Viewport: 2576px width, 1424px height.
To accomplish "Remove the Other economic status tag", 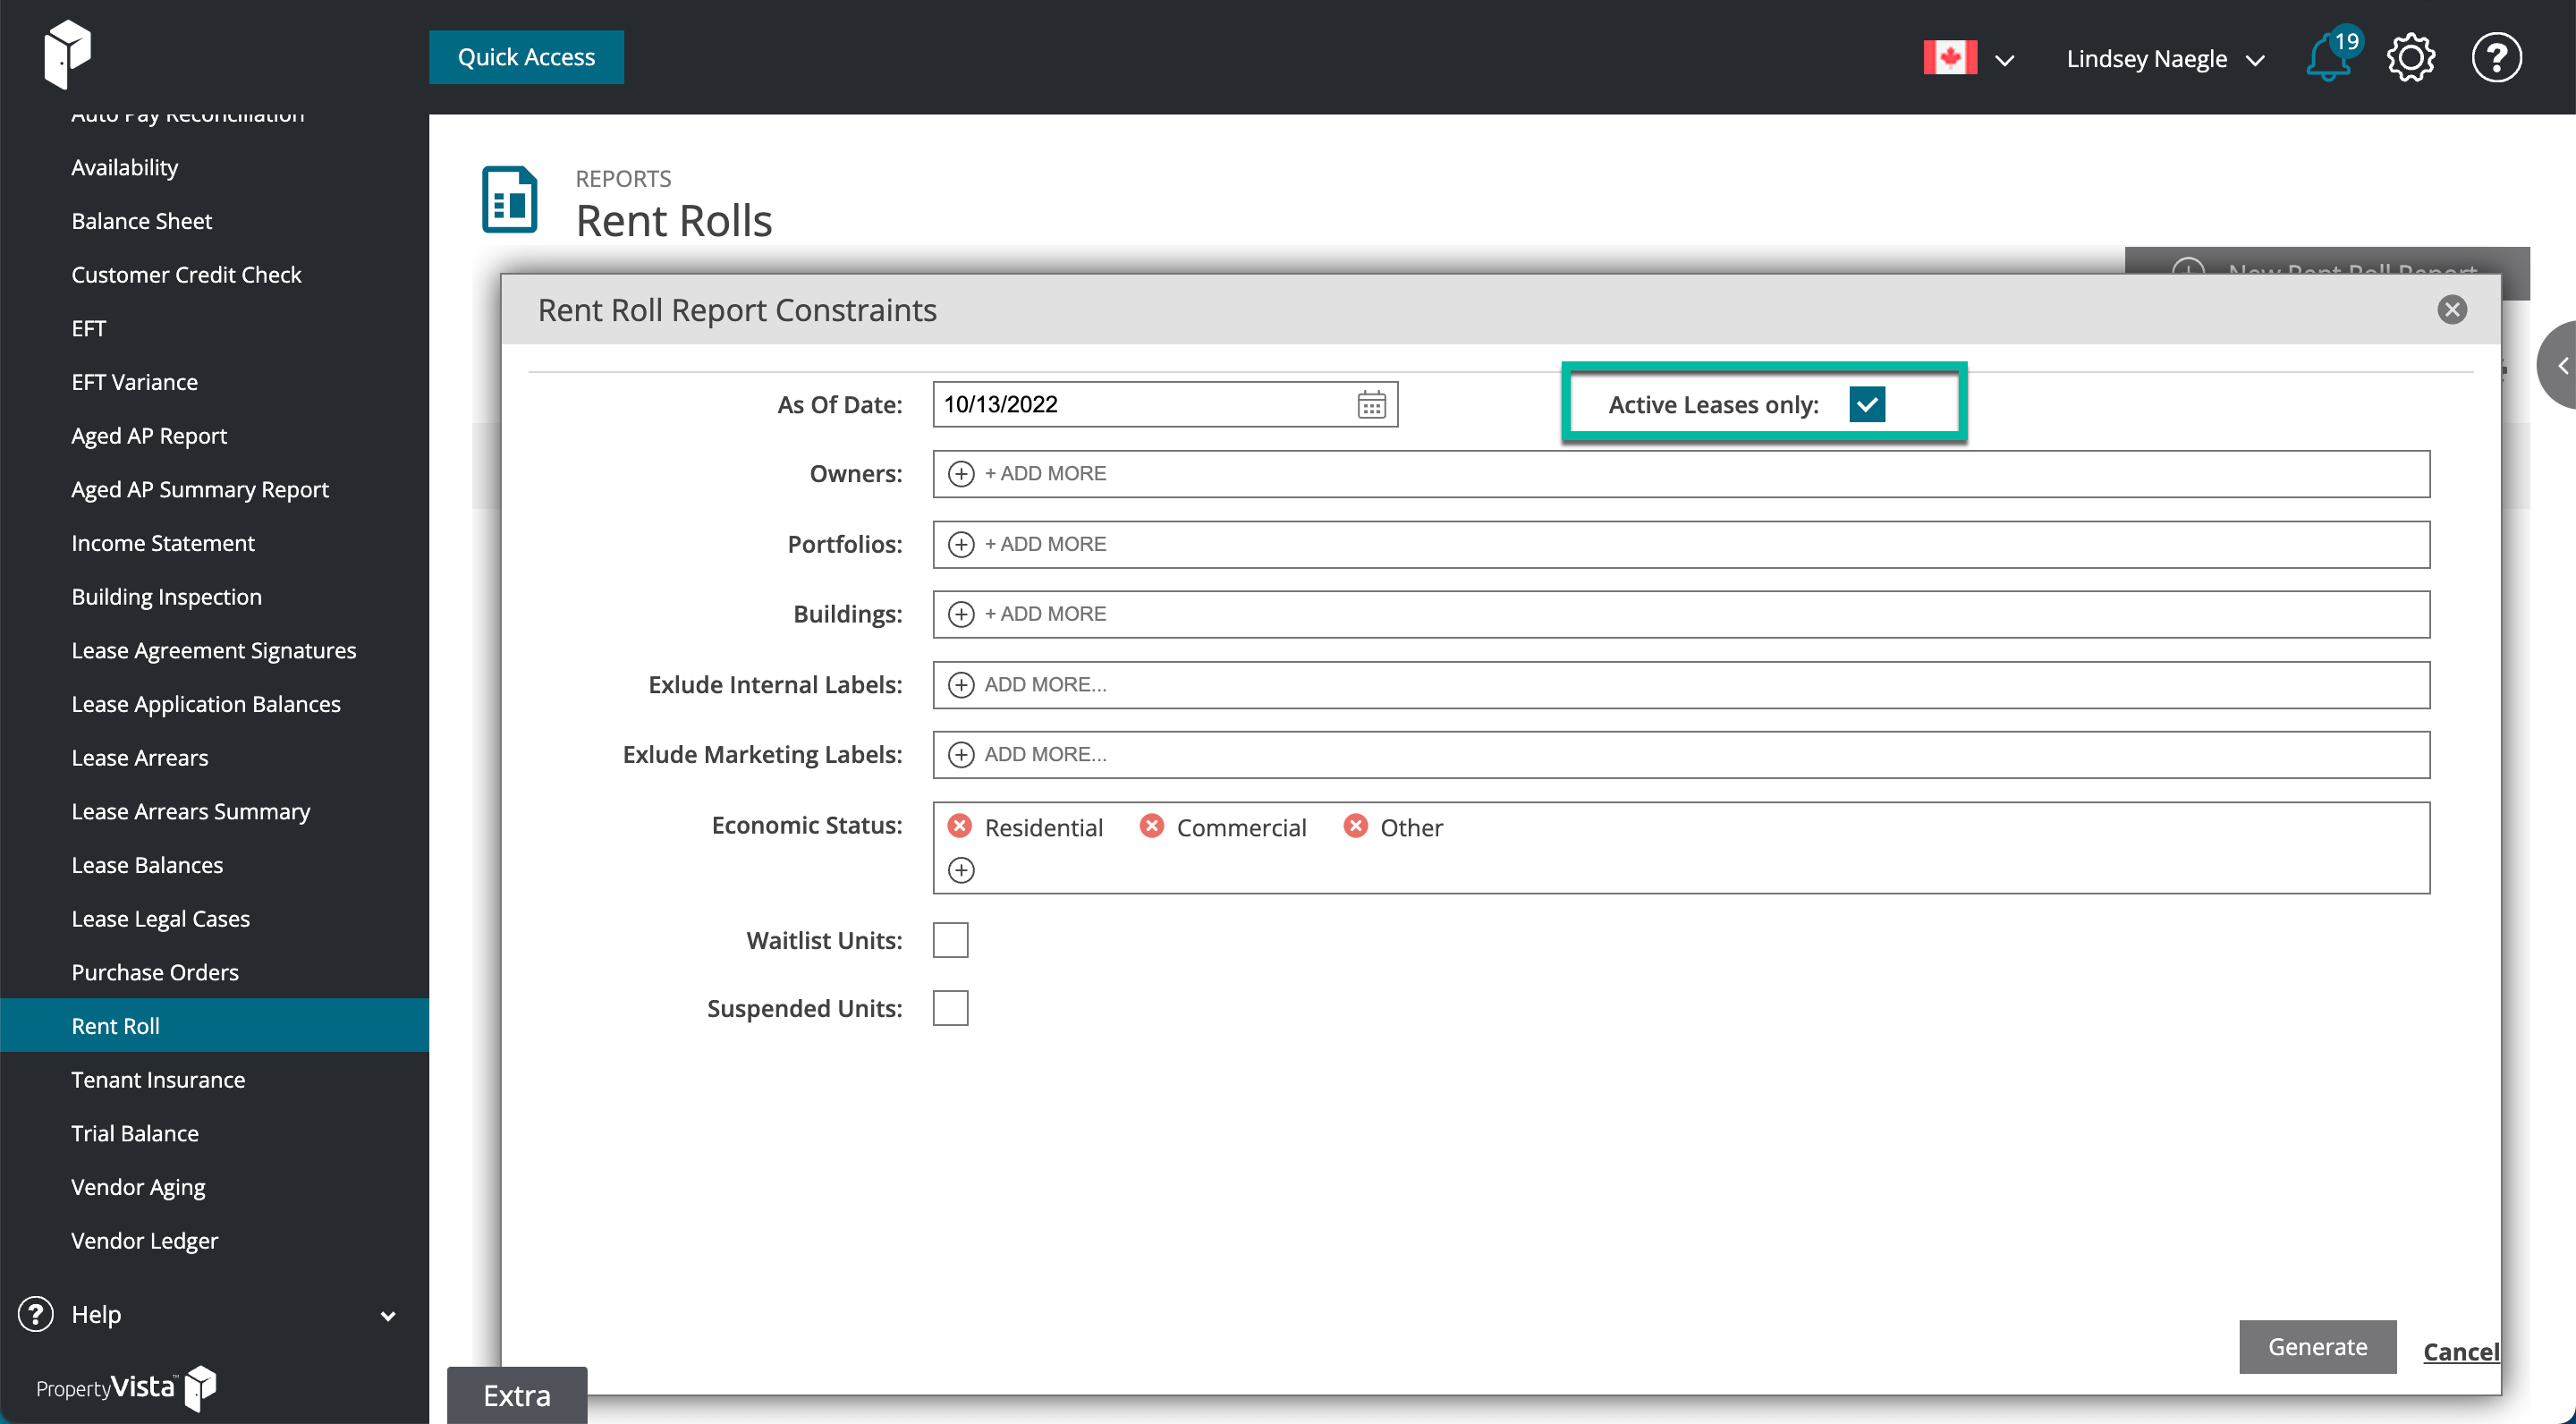I will coord(1356,826).
